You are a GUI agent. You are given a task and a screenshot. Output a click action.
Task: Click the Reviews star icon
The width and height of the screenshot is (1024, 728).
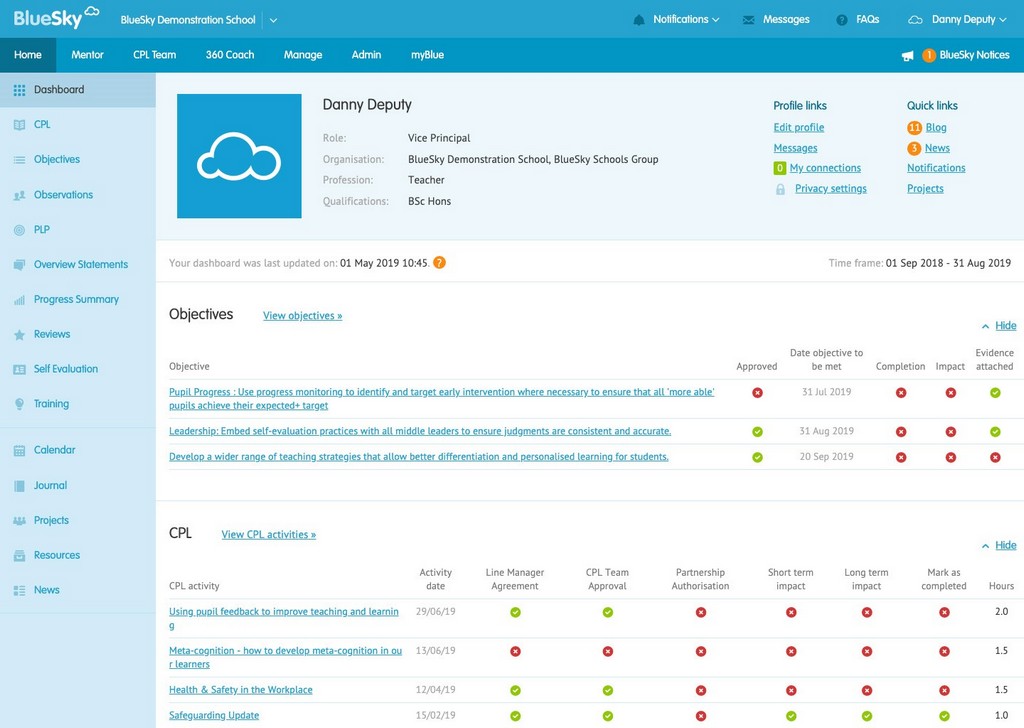click(20, 334)
